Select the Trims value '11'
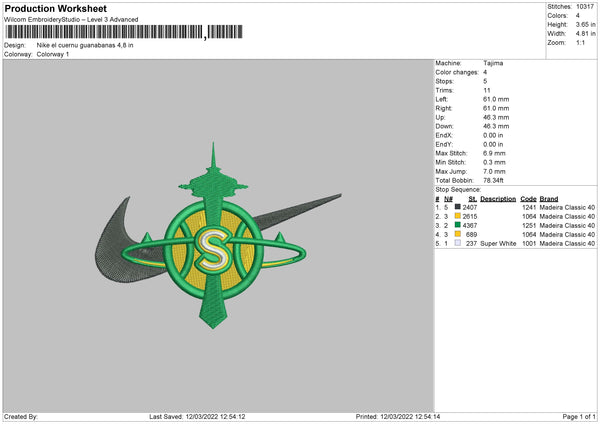Screen dimensions: 600x424 click(x=487, y=90)
